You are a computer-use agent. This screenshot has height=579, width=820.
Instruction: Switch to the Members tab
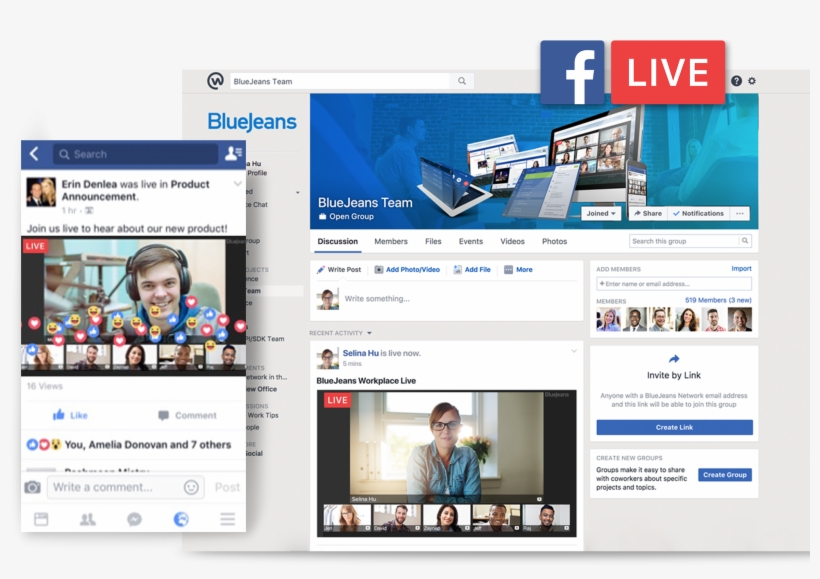[x=390, y=241]
